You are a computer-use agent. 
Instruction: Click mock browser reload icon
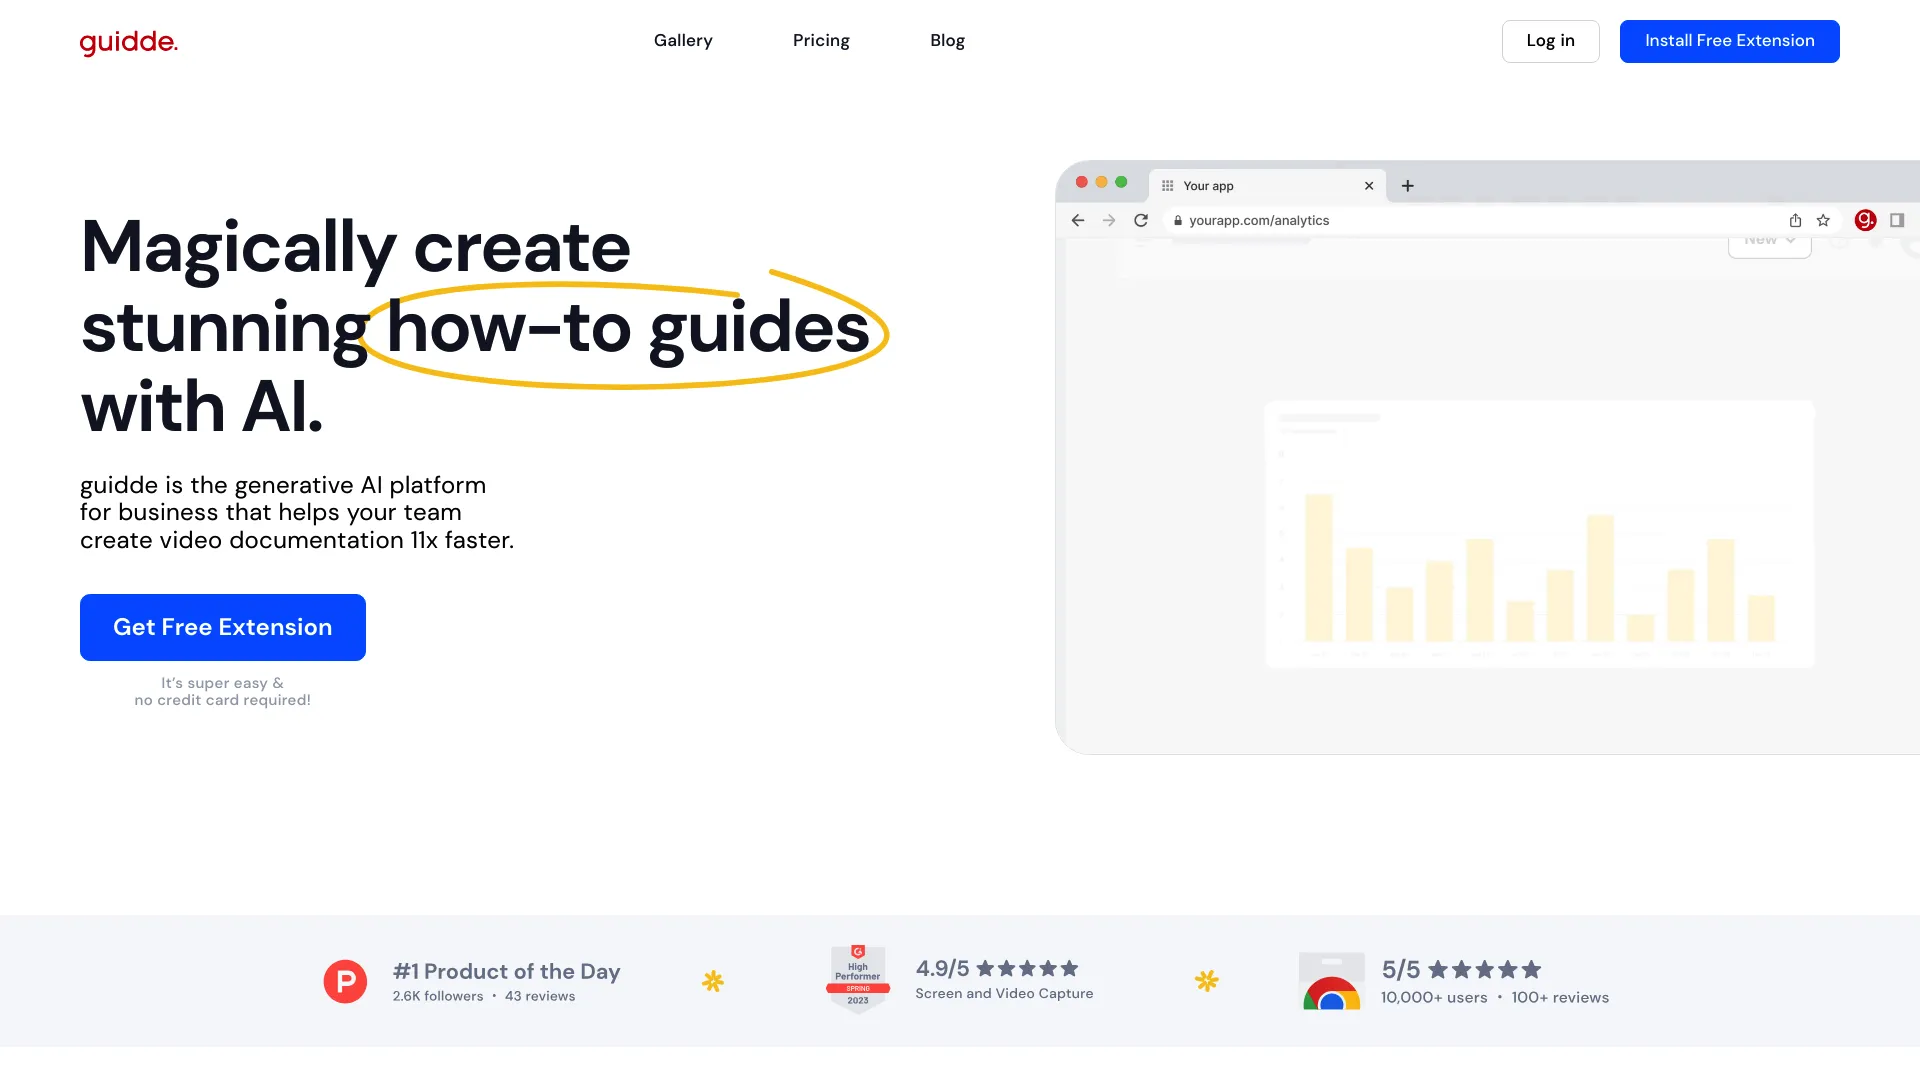(1141, 220)
